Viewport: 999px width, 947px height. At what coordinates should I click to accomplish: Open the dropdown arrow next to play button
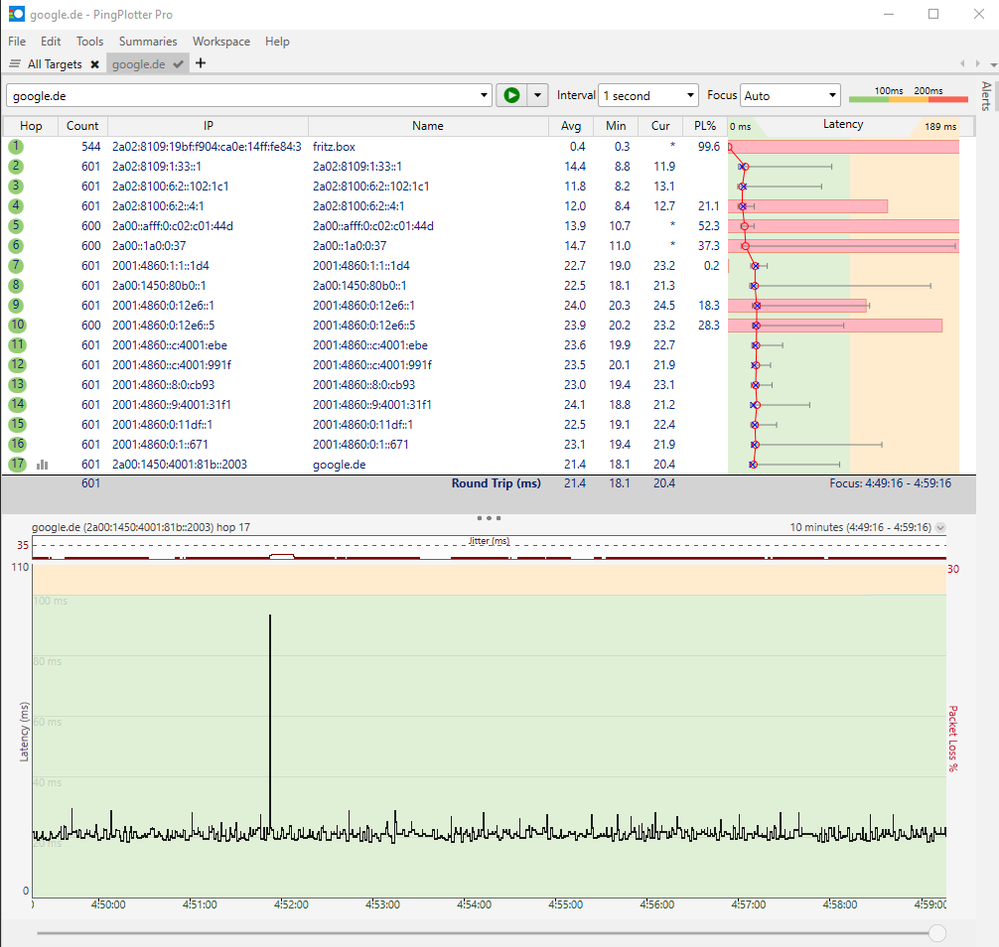point(538,96)
